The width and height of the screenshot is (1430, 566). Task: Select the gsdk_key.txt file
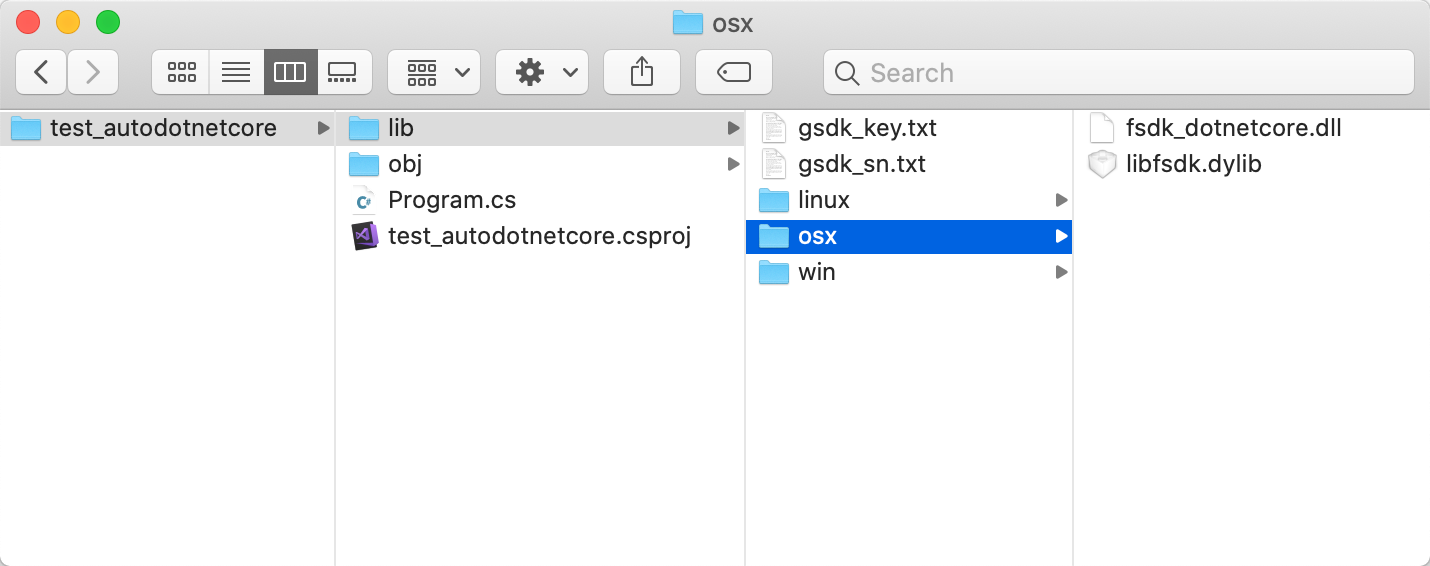tap(867, 128)
